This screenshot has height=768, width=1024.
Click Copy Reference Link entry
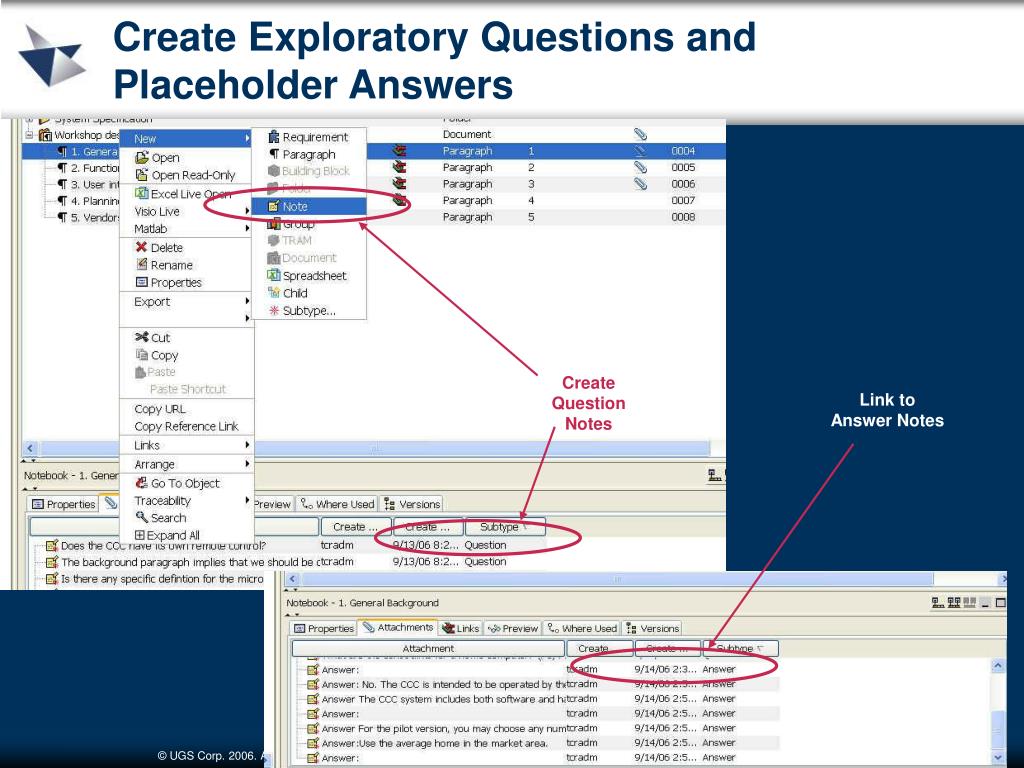[x=187, y=426]
